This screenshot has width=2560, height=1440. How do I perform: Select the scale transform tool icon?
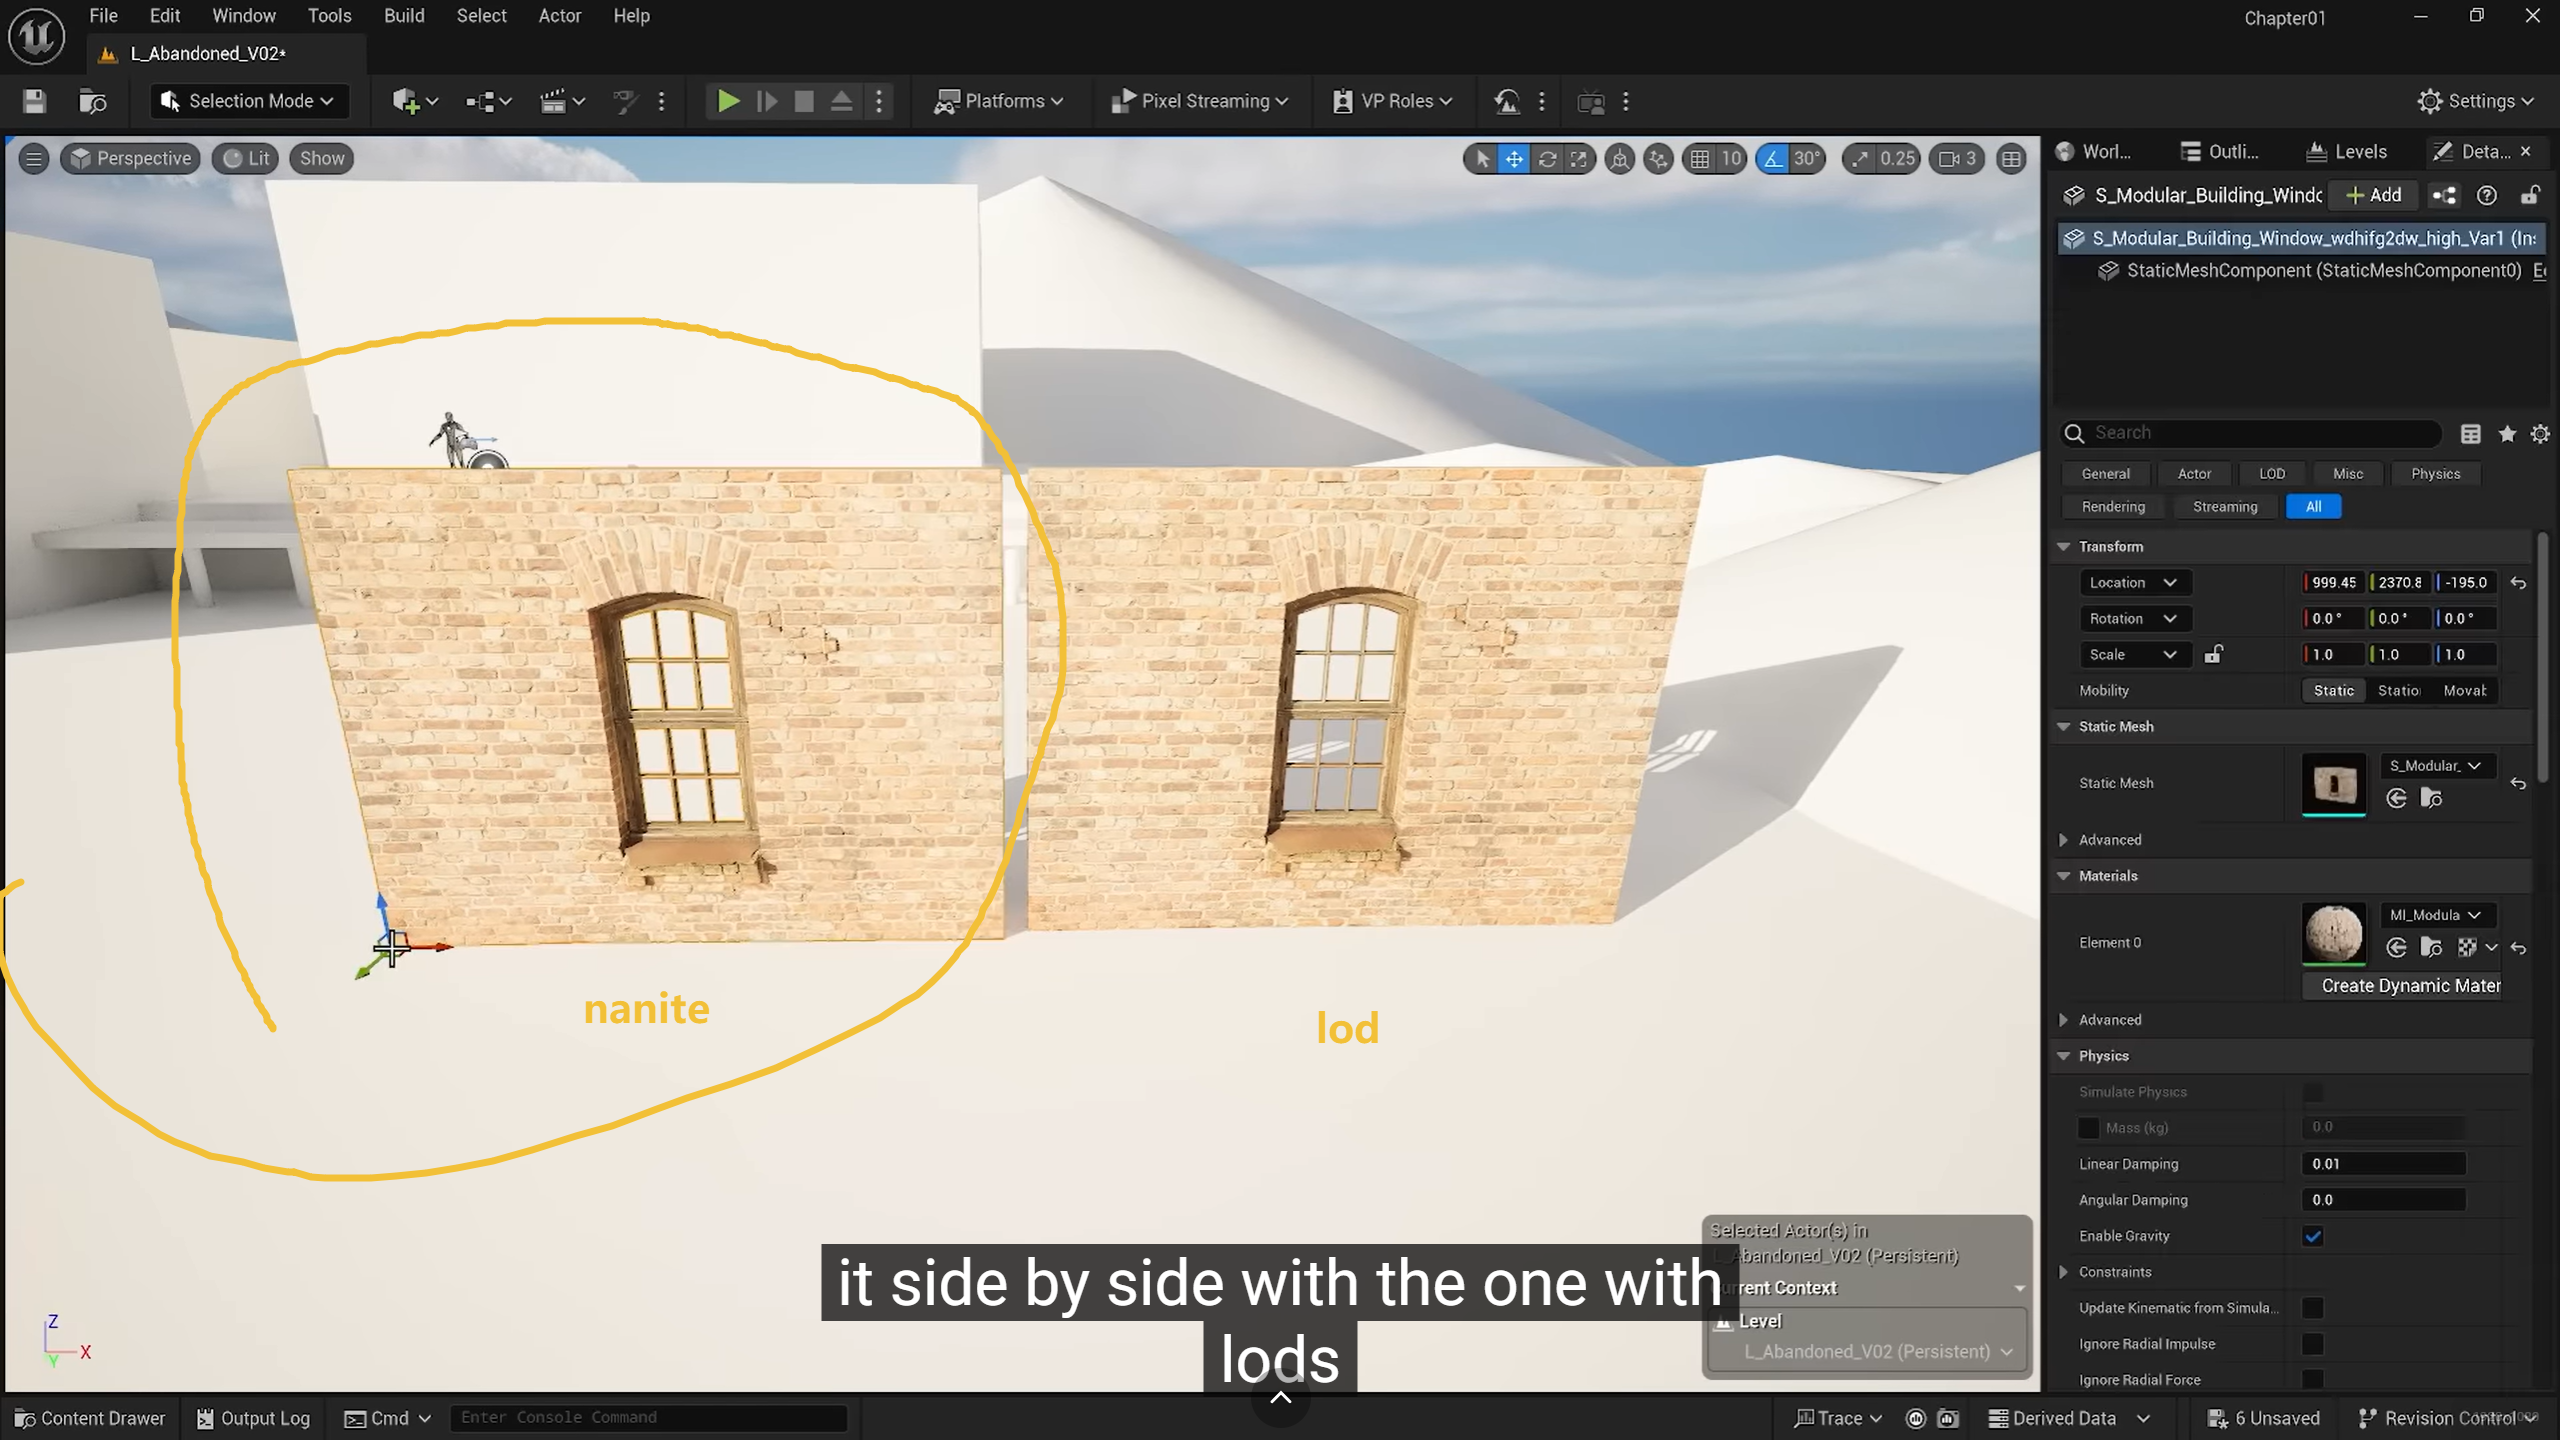point(1579,159)
